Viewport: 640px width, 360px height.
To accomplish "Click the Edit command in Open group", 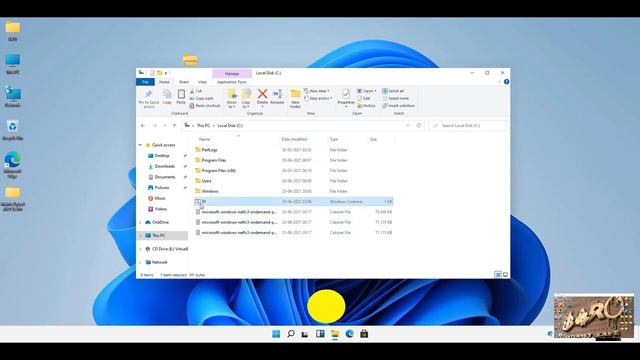I will (364, 98).
